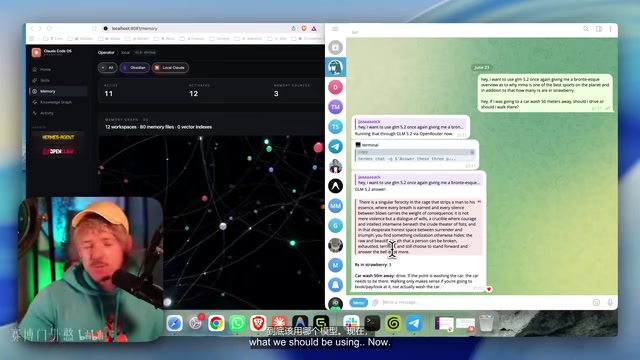Click the red node in memory graph
The width and height of the screenshot is (640, 360).
tap(318, 147)
